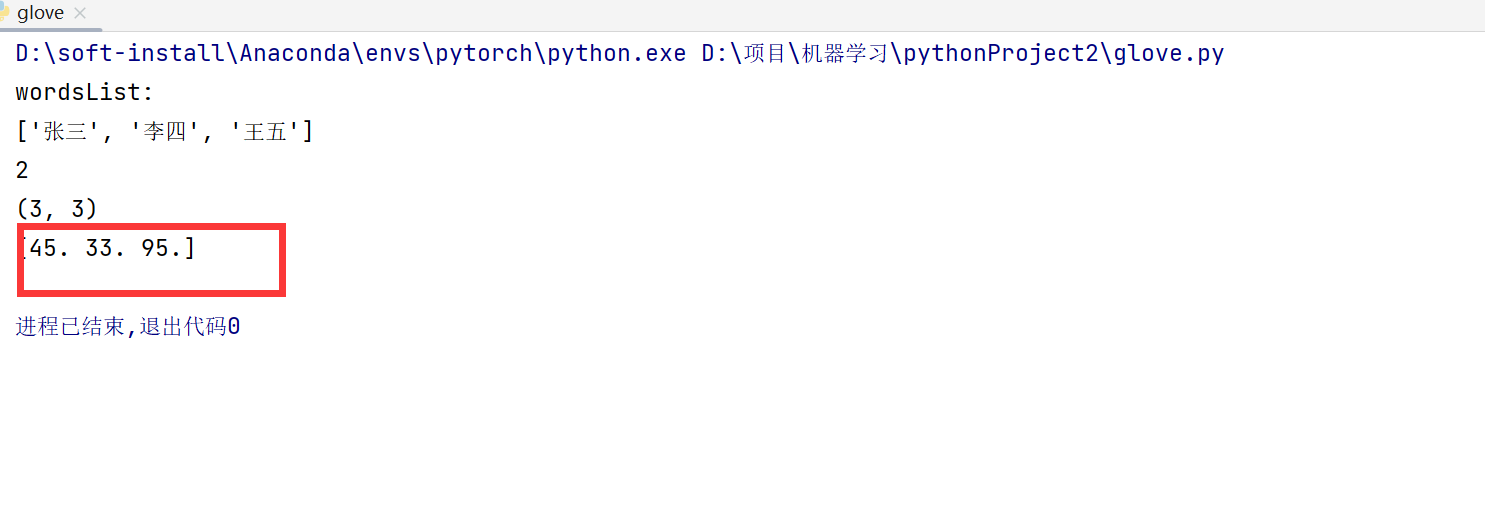This screenshot has height=519, width=1485.
Task: Click the 项目 folder in the script path
Action: [x=768, y=53]
